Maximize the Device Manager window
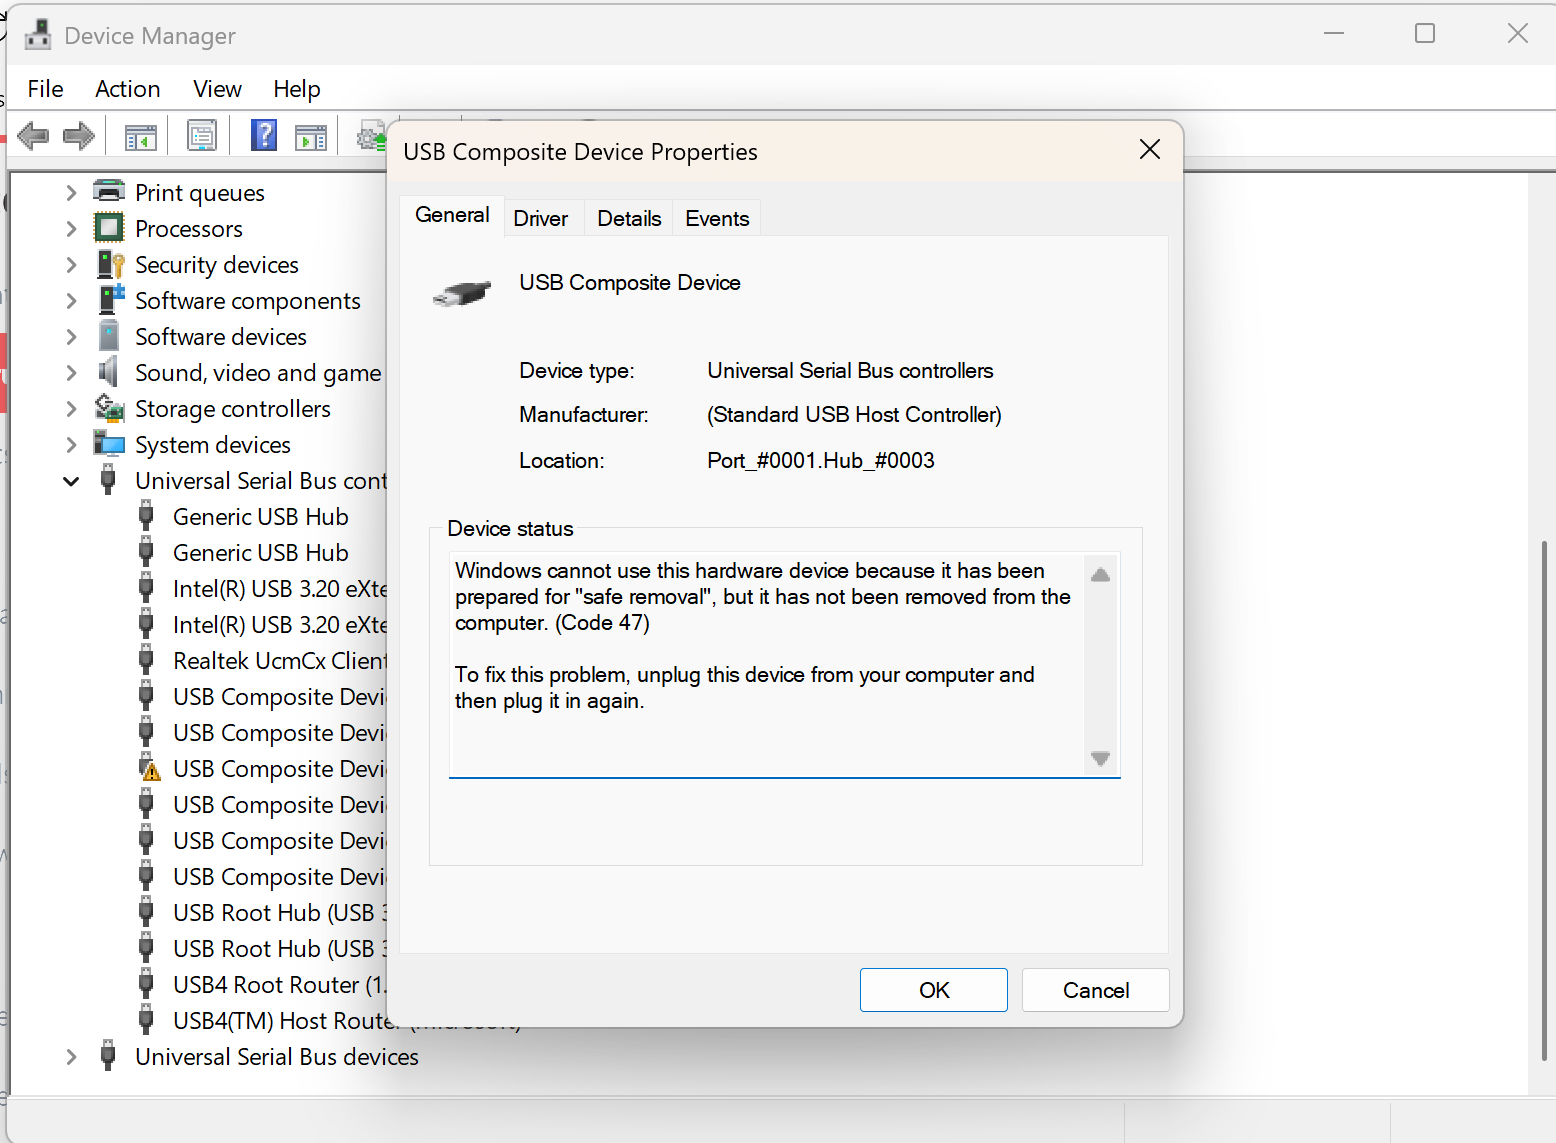Image resolution: width=1556 pixels, height=1143 pixels. [x=1425, y=33]
